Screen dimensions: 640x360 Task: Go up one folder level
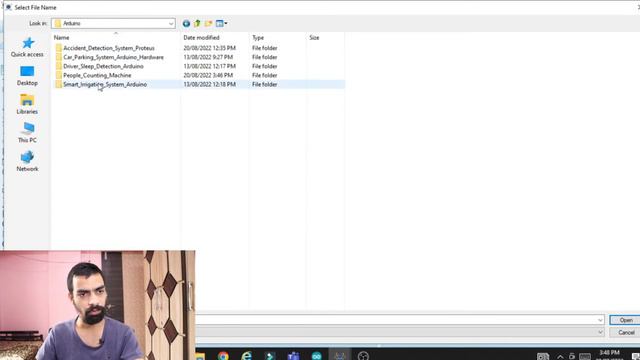pos(198,23)
